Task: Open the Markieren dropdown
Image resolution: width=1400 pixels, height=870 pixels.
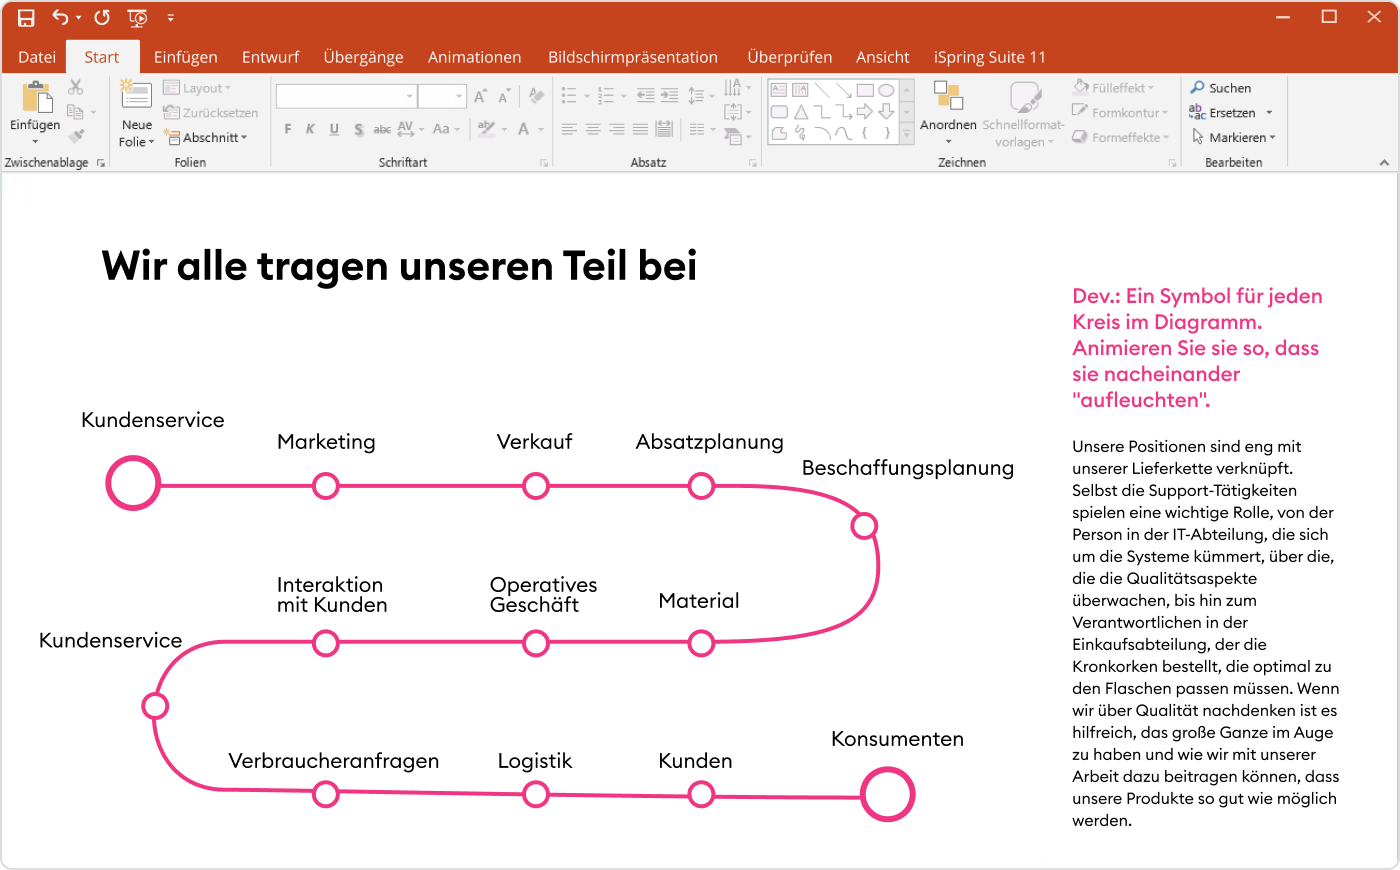Action: [x=1234, y=137]
